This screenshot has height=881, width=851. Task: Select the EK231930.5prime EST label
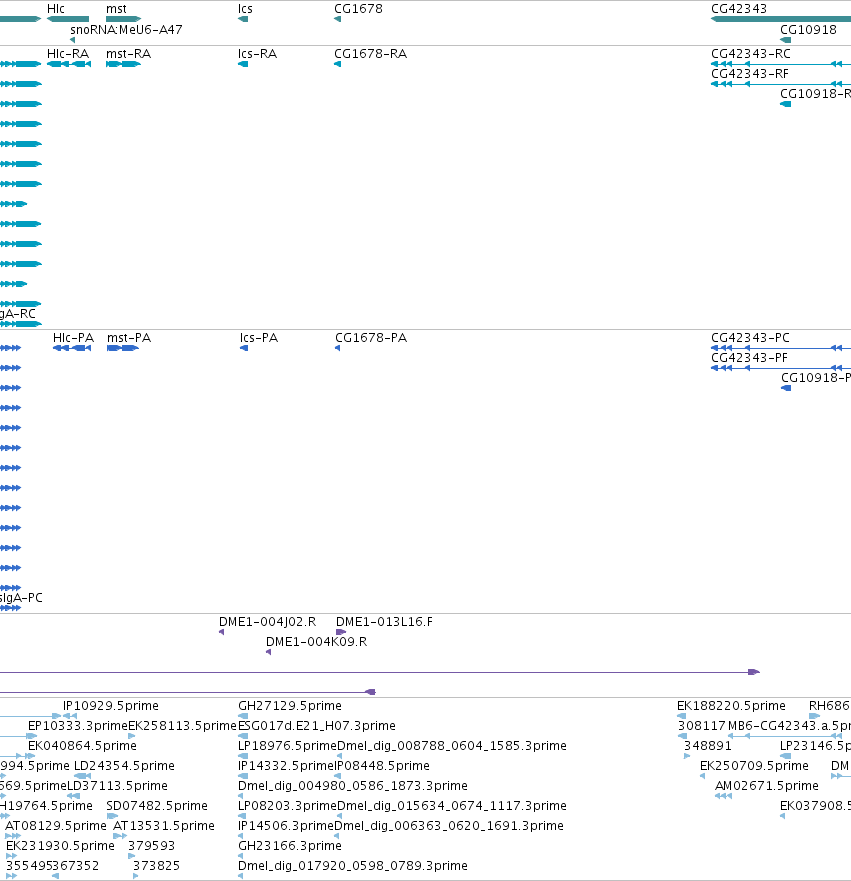coord(60,846)
